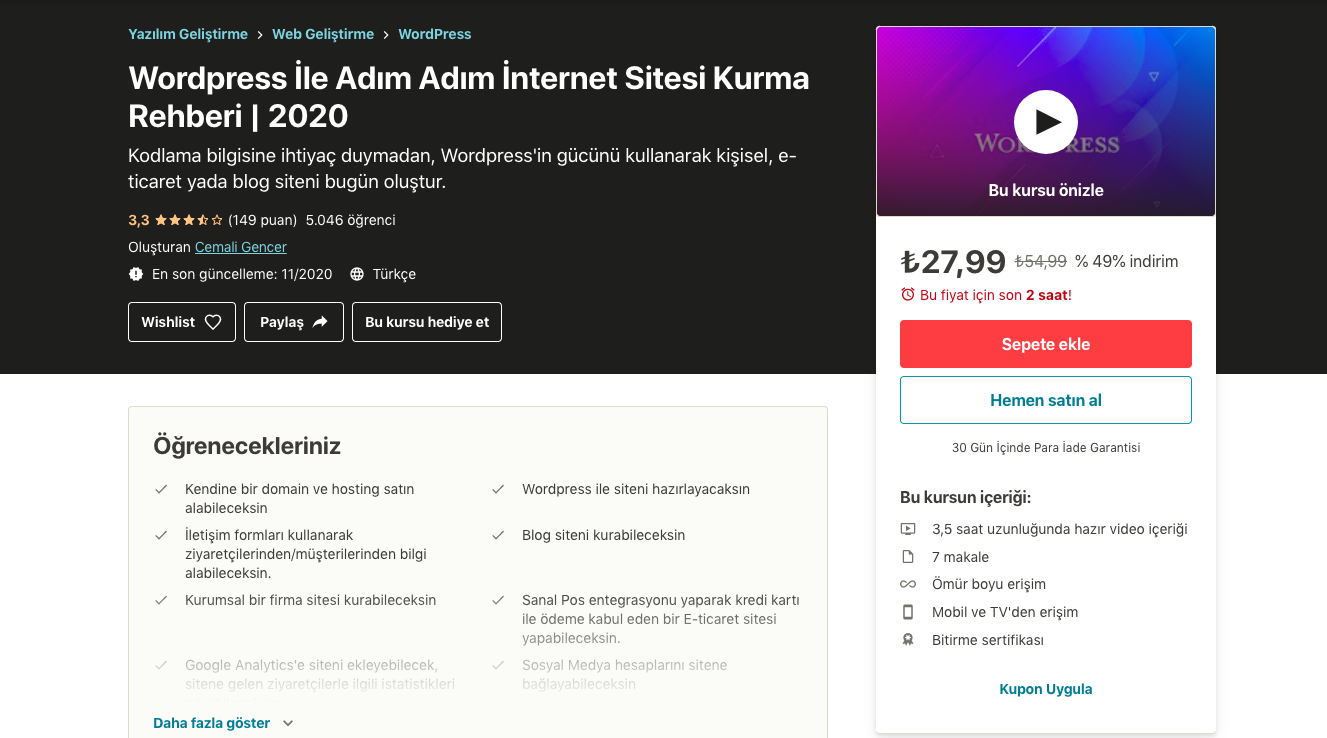Image resolution: width=1327 pixels, height=738 pixels.
Task: Click the update badge icon beside En son güncelleme
Action: coord(136,274)
